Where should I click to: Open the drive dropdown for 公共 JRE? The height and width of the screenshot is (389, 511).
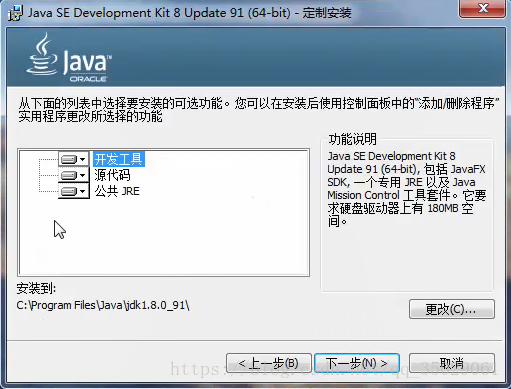[x=74, y=191]
